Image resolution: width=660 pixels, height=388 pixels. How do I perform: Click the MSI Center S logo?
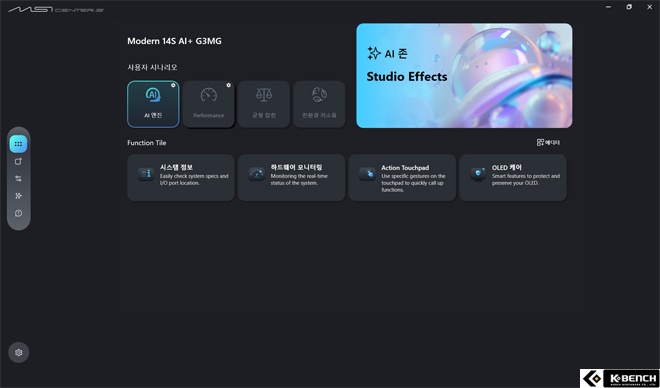pyautogui.click(x=56, y=9)
